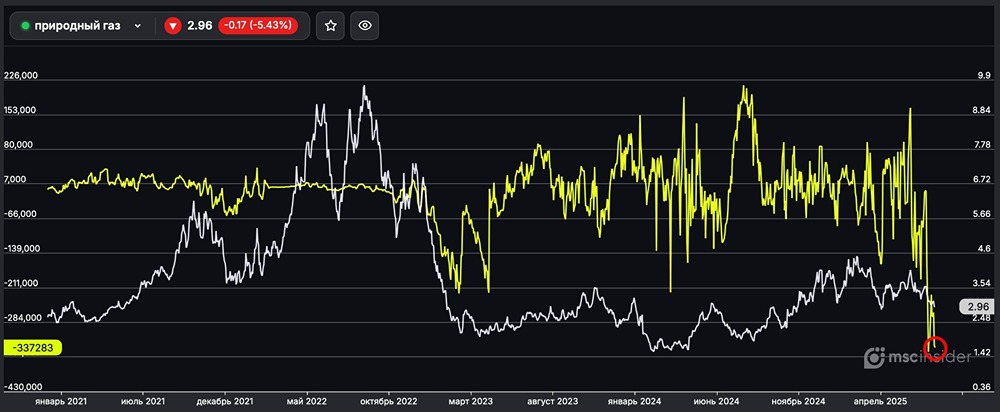Click the green status dot beside природный газ

point(26,26)
